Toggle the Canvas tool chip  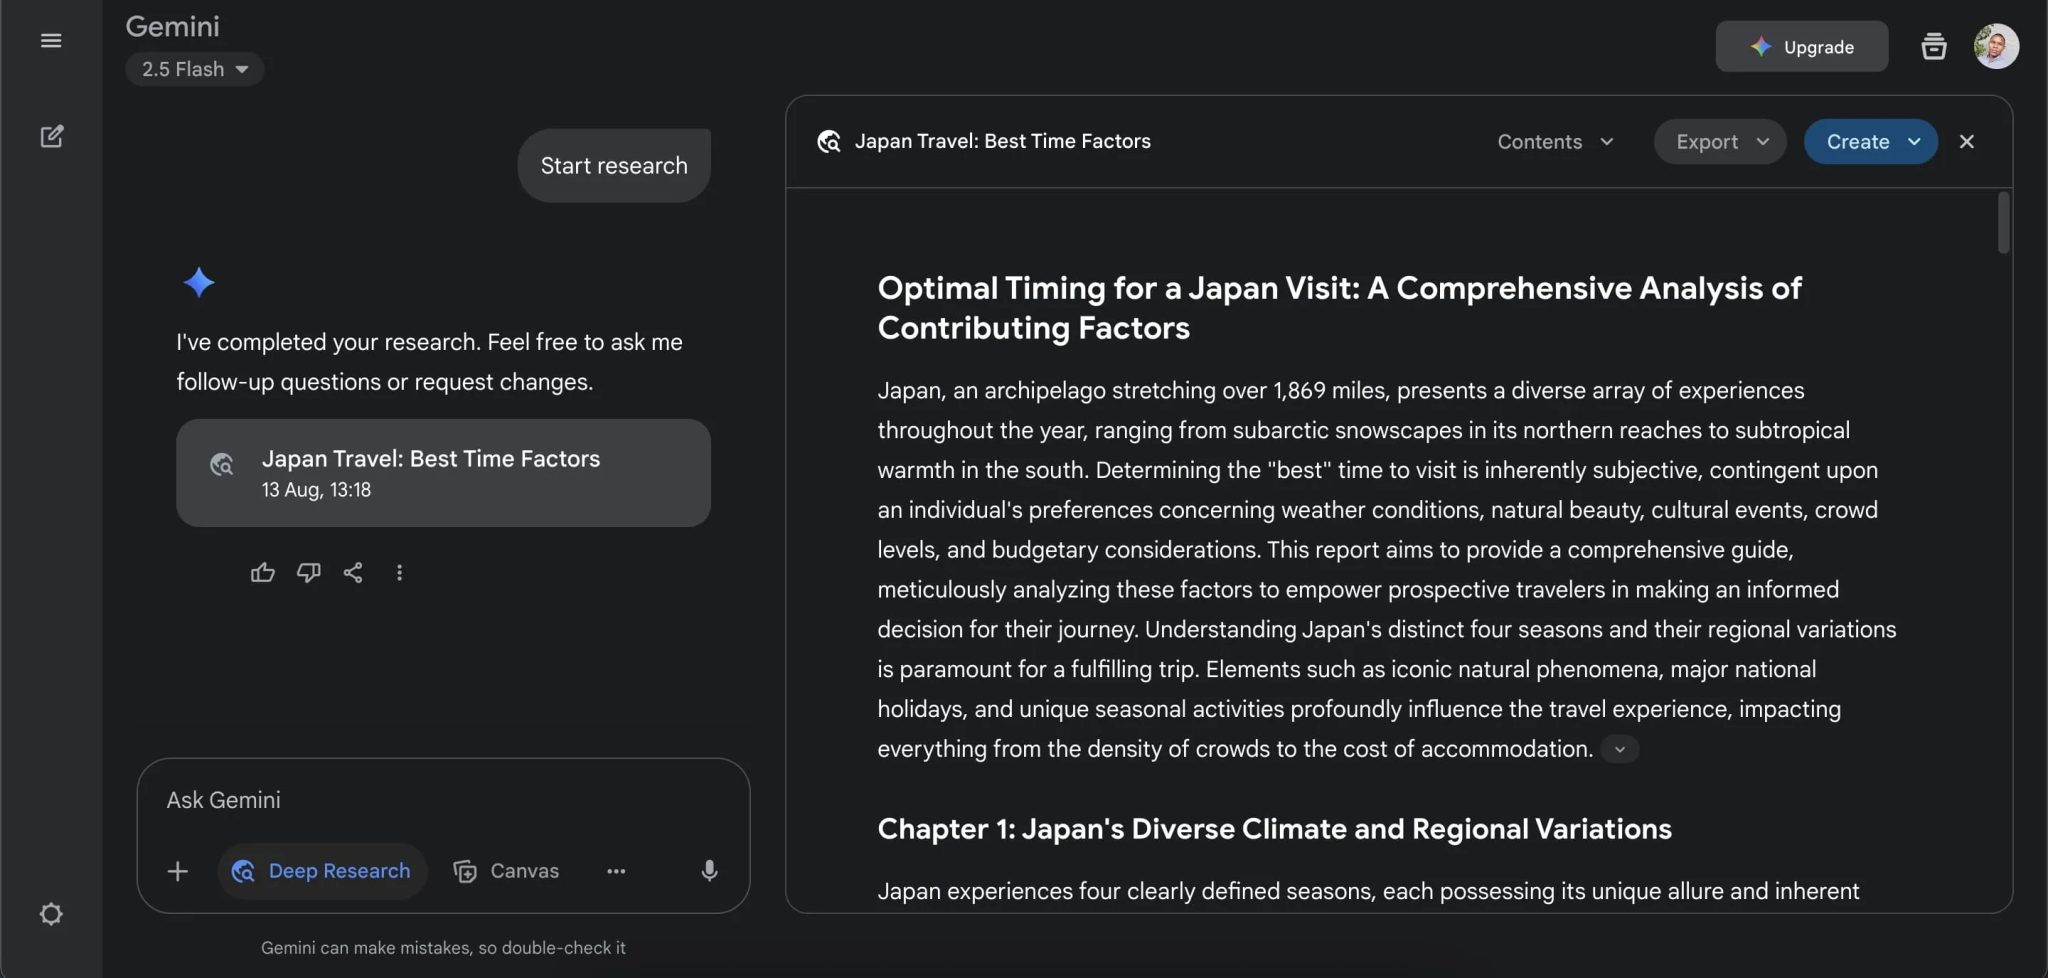(506, 871)
